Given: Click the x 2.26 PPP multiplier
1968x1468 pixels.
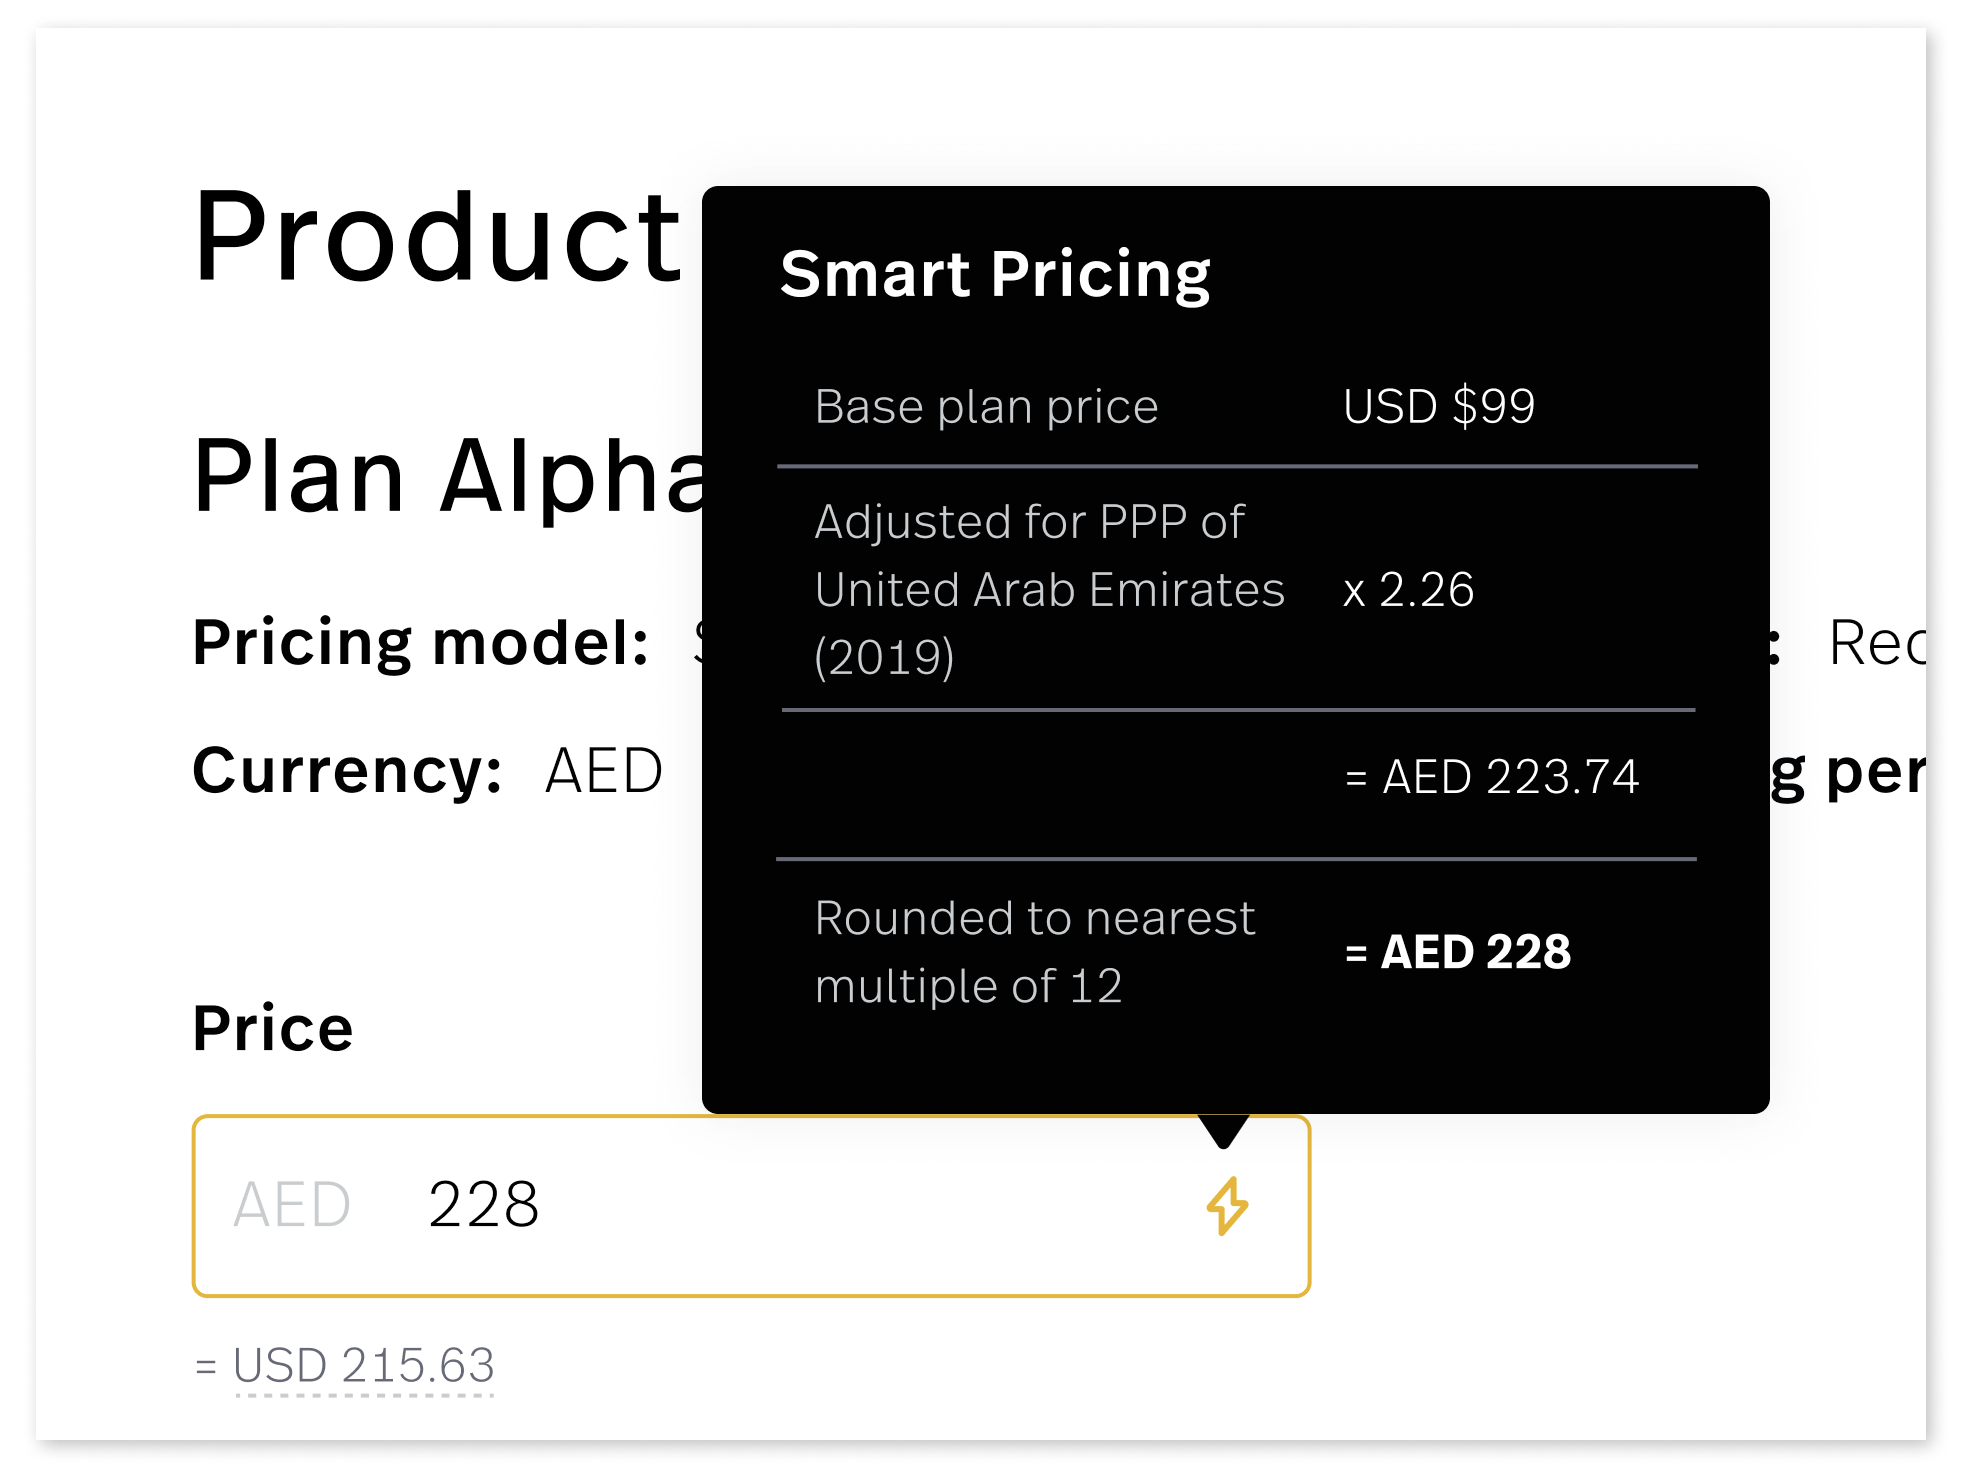Looking at the screenshot, I should click(1408, 590).
